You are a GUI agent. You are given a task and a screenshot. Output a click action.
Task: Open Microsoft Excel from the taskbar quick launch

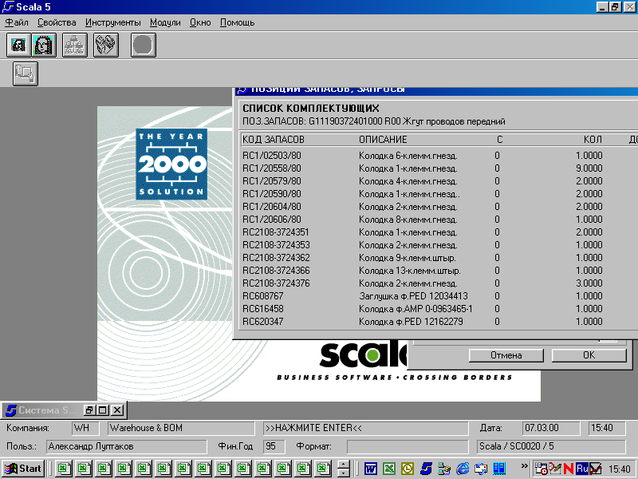pos(388,468)
